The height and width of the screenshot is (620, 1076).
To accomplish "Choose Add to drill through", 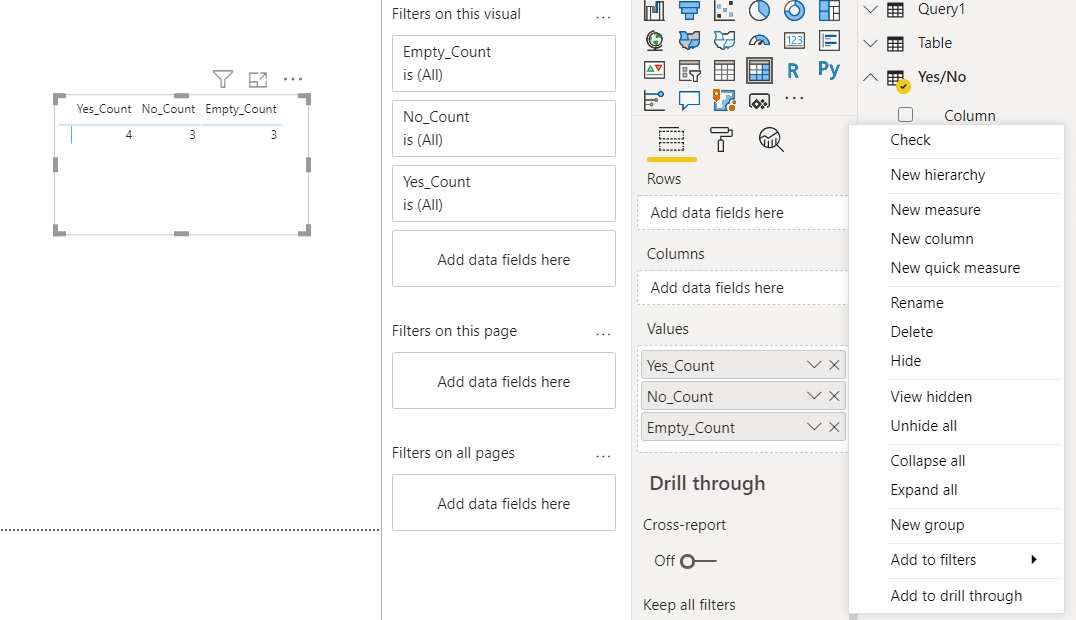I will (x=956, y=596).
